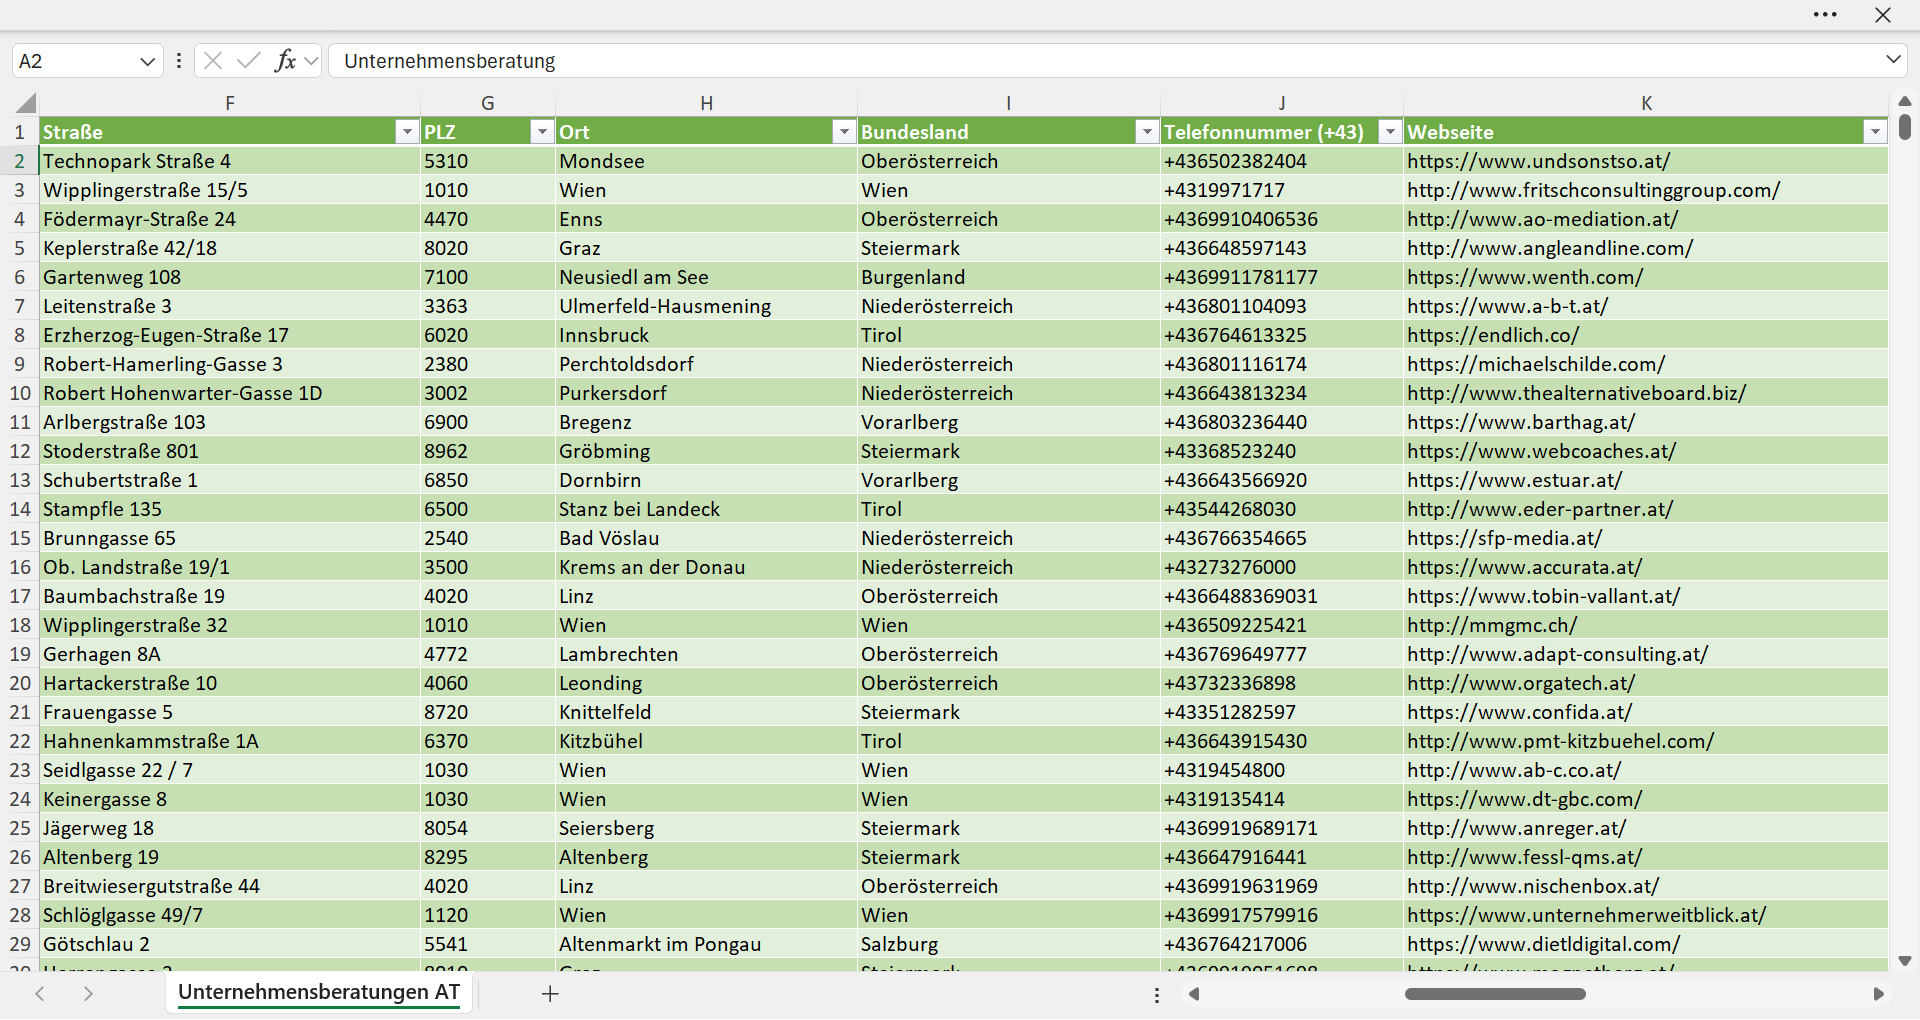Select column I header

point(1008,103)
